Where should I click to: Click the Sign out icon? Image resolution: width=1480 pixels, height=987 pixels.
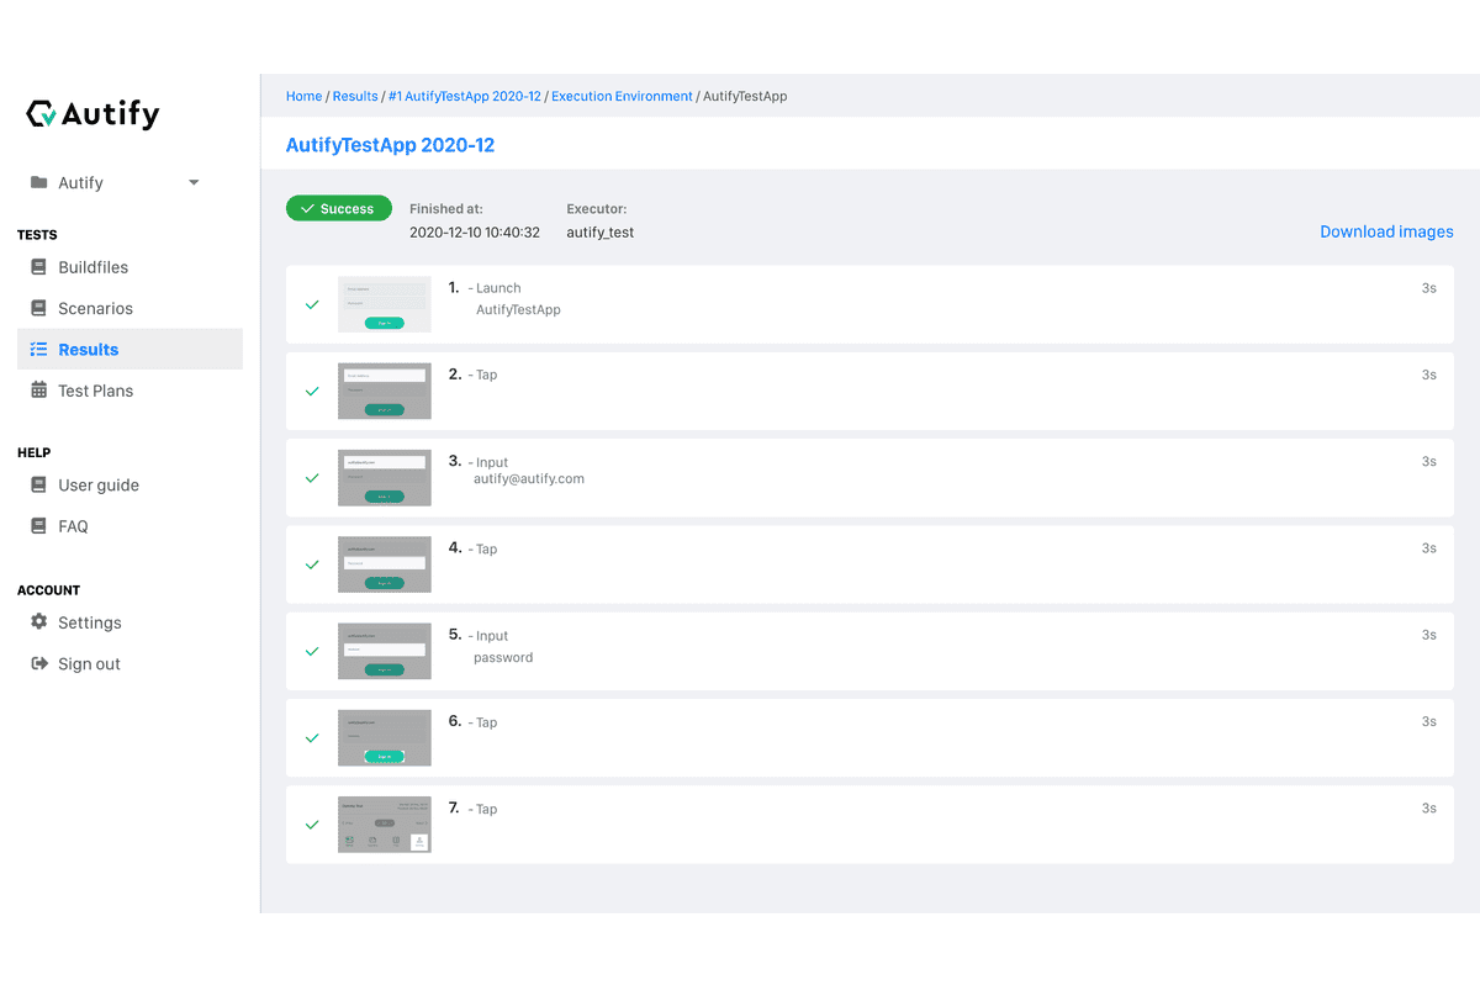pos(38,663)
